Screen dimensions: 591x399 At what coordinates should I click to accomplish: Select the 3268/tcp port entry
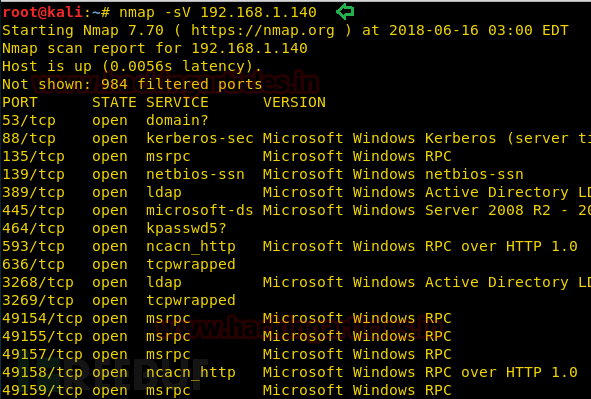[38, 283]
